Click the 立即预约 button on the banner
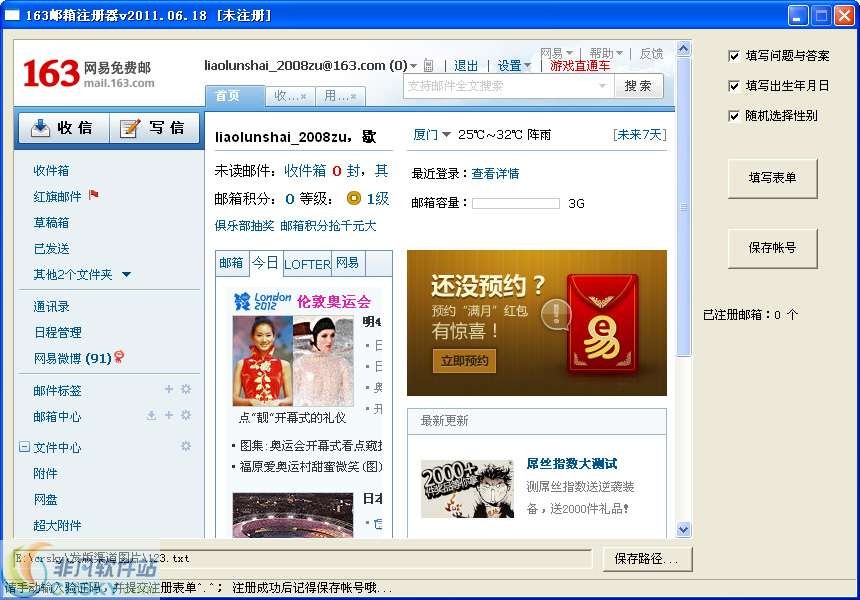This screenshot has width=860, height=600. (x=465, y=361)
